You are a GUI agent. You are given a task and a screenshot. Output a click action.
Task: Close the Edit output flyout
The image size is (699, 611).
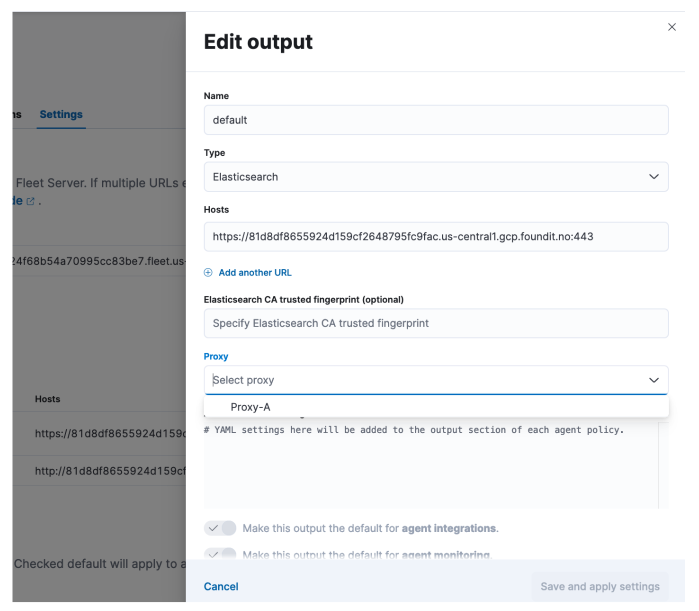(x=671, y=27)
